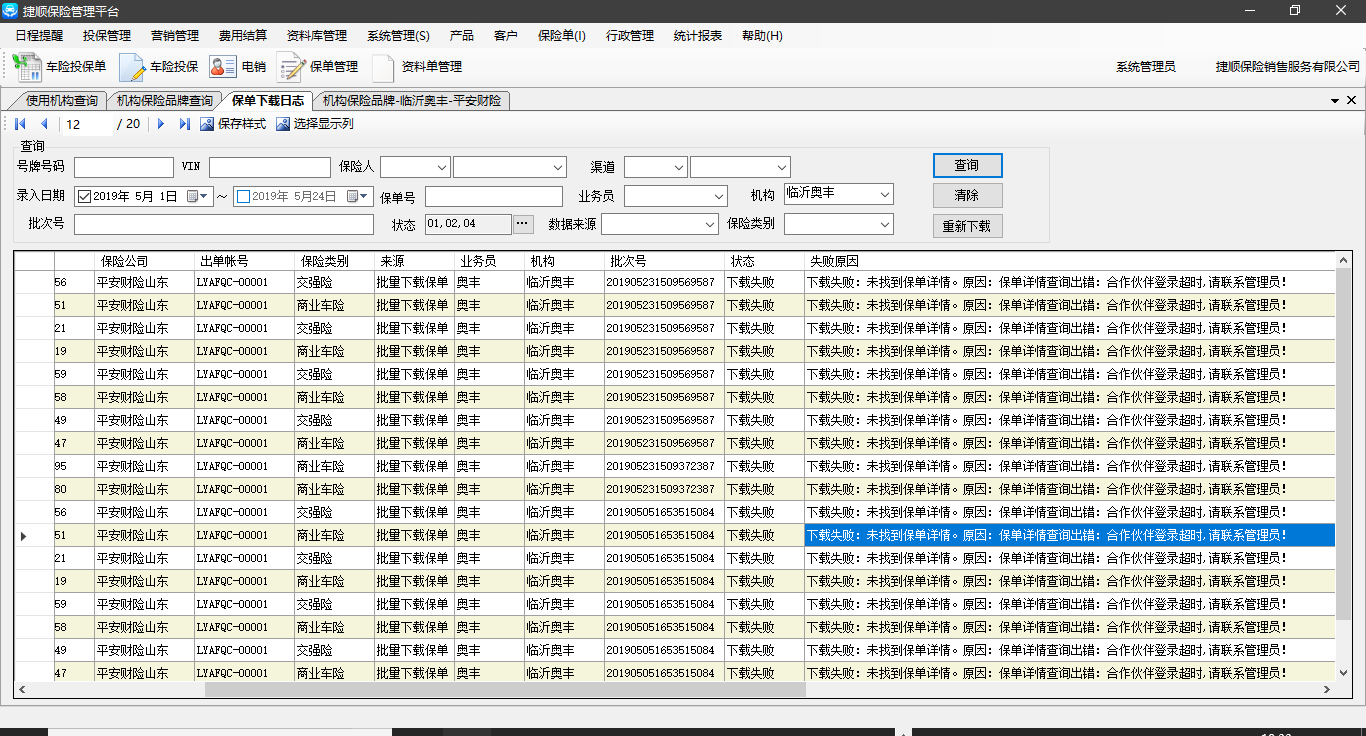Expand the 保险类别 dropdown

(883, 225)
